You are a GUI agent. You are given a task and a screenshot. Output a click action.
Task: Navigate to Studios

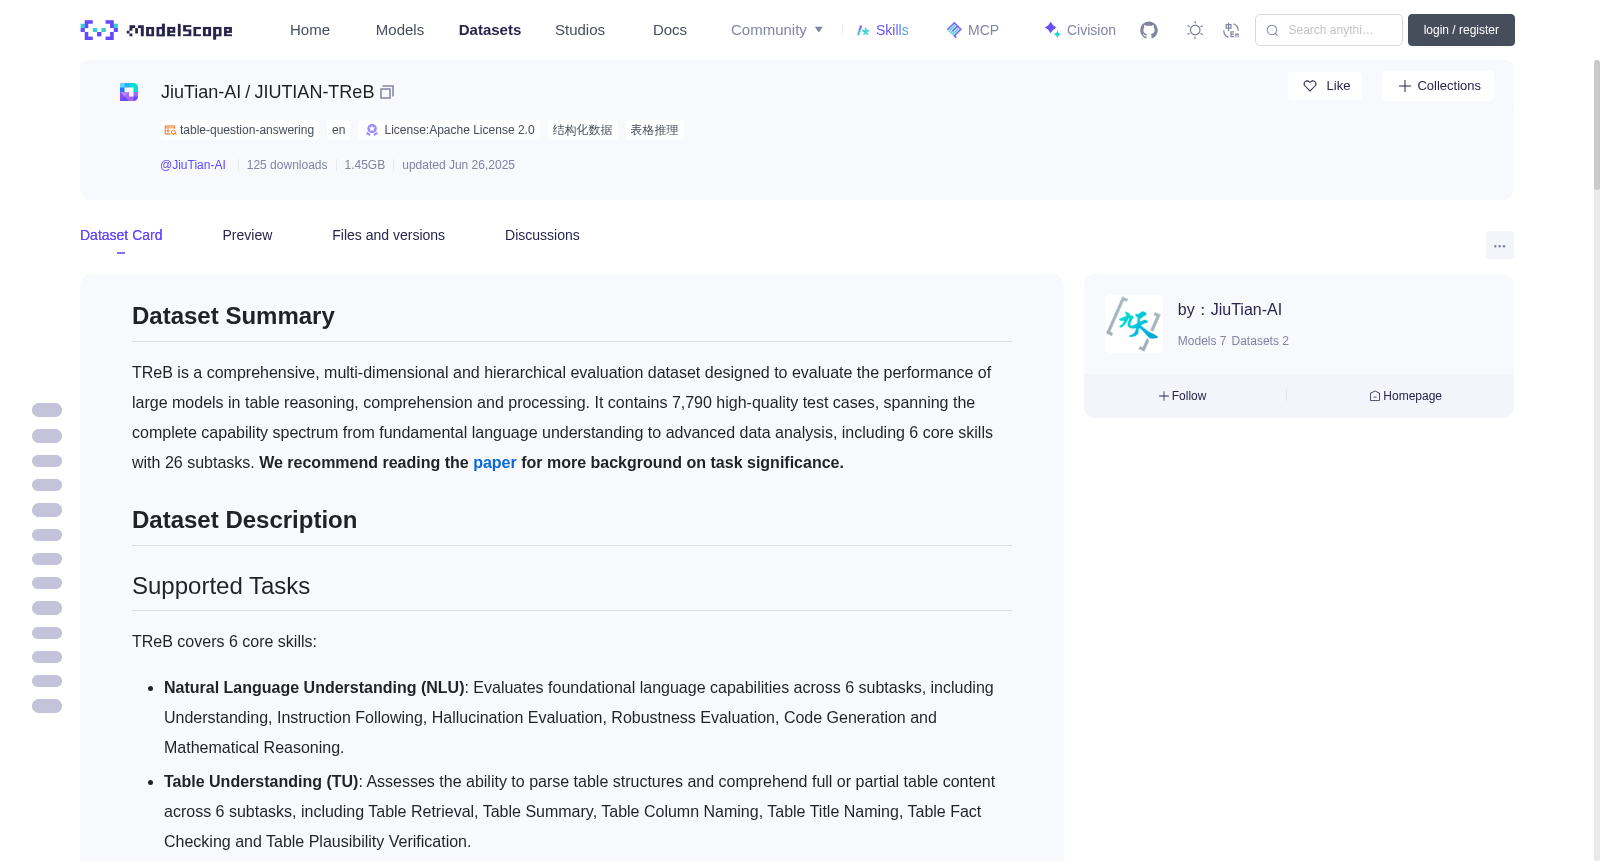580,30
